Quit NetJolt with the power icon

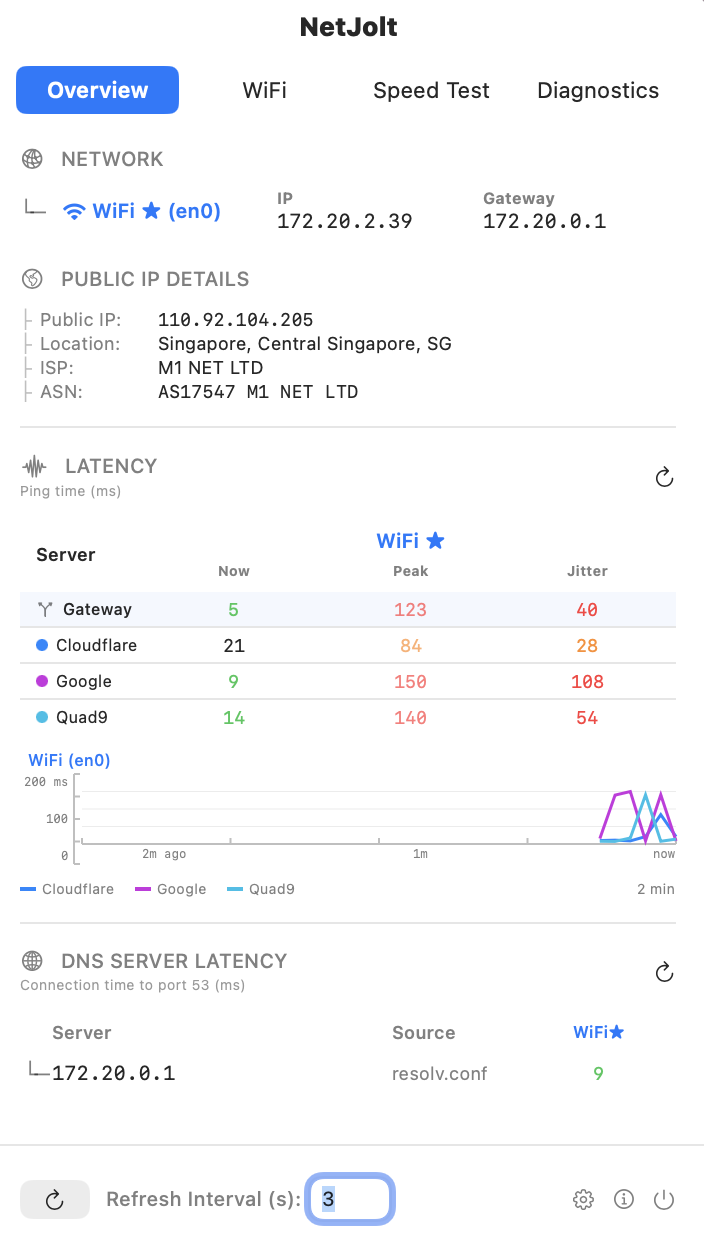[x=664, y=1199]
